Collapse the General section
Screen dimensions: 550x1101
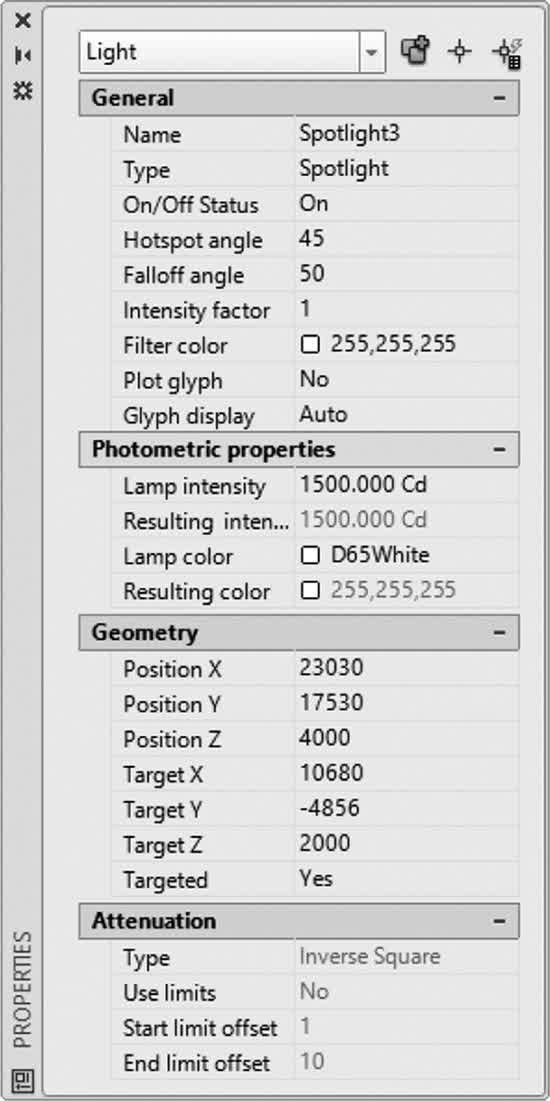499,98
